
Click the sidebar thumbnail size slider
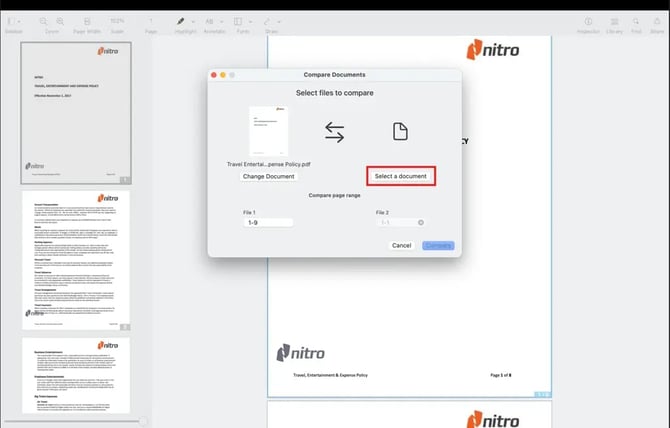click(76, 422)
